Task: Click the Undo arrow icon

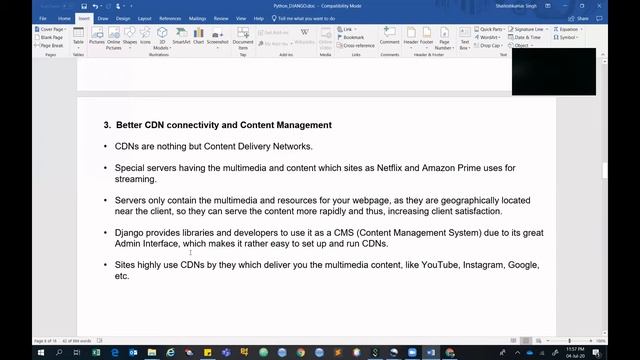Action: coord(95,6)
